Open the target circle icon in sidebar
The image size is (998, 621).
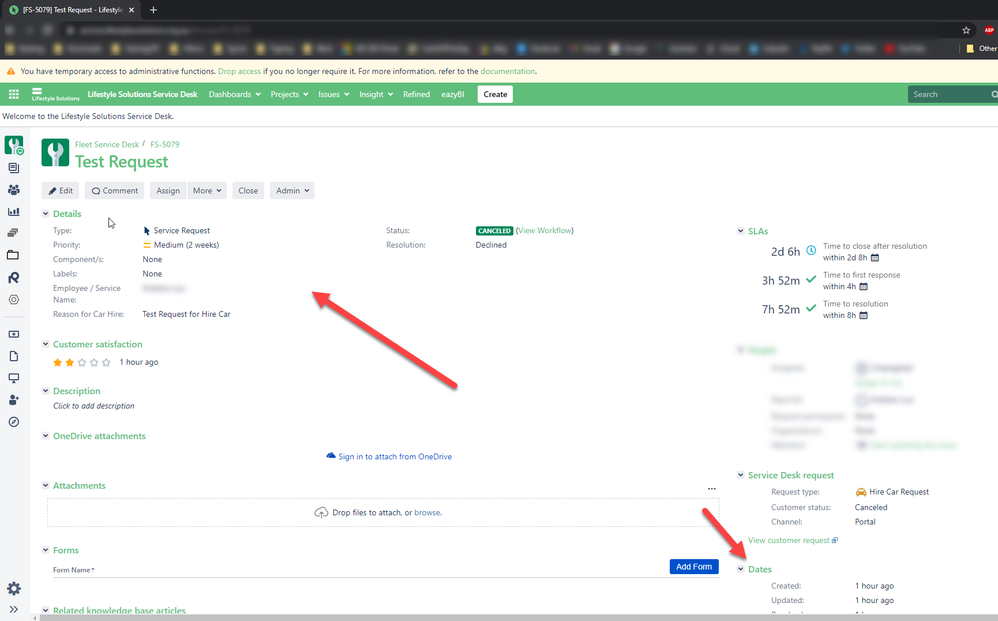point(13,299)
